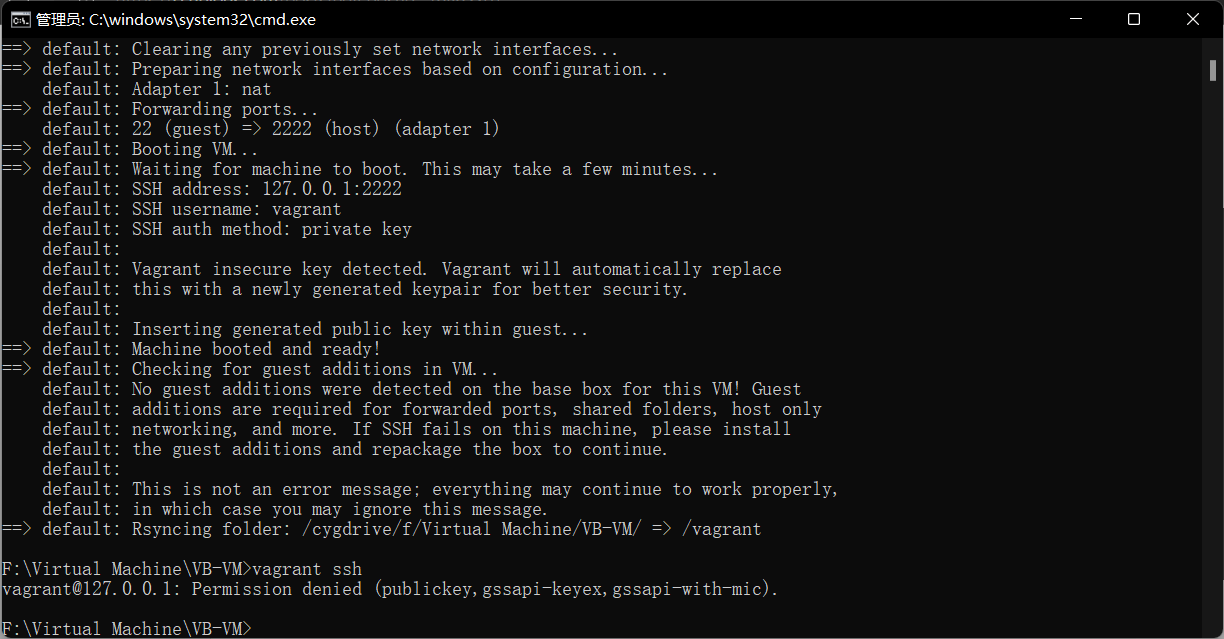The image size is (1224, 639).
Task: Click the typed "vagrant ssh" command
Action: 307,569
